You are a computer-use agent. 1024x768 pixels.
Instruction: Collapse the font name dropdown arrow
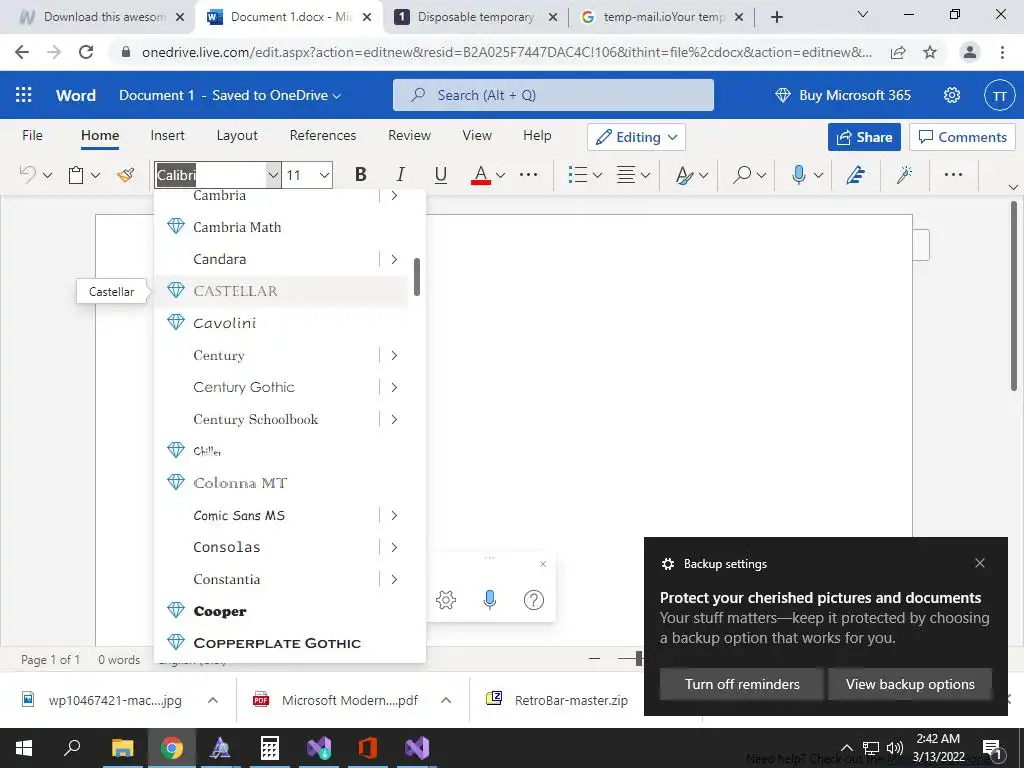click(273, 175)
